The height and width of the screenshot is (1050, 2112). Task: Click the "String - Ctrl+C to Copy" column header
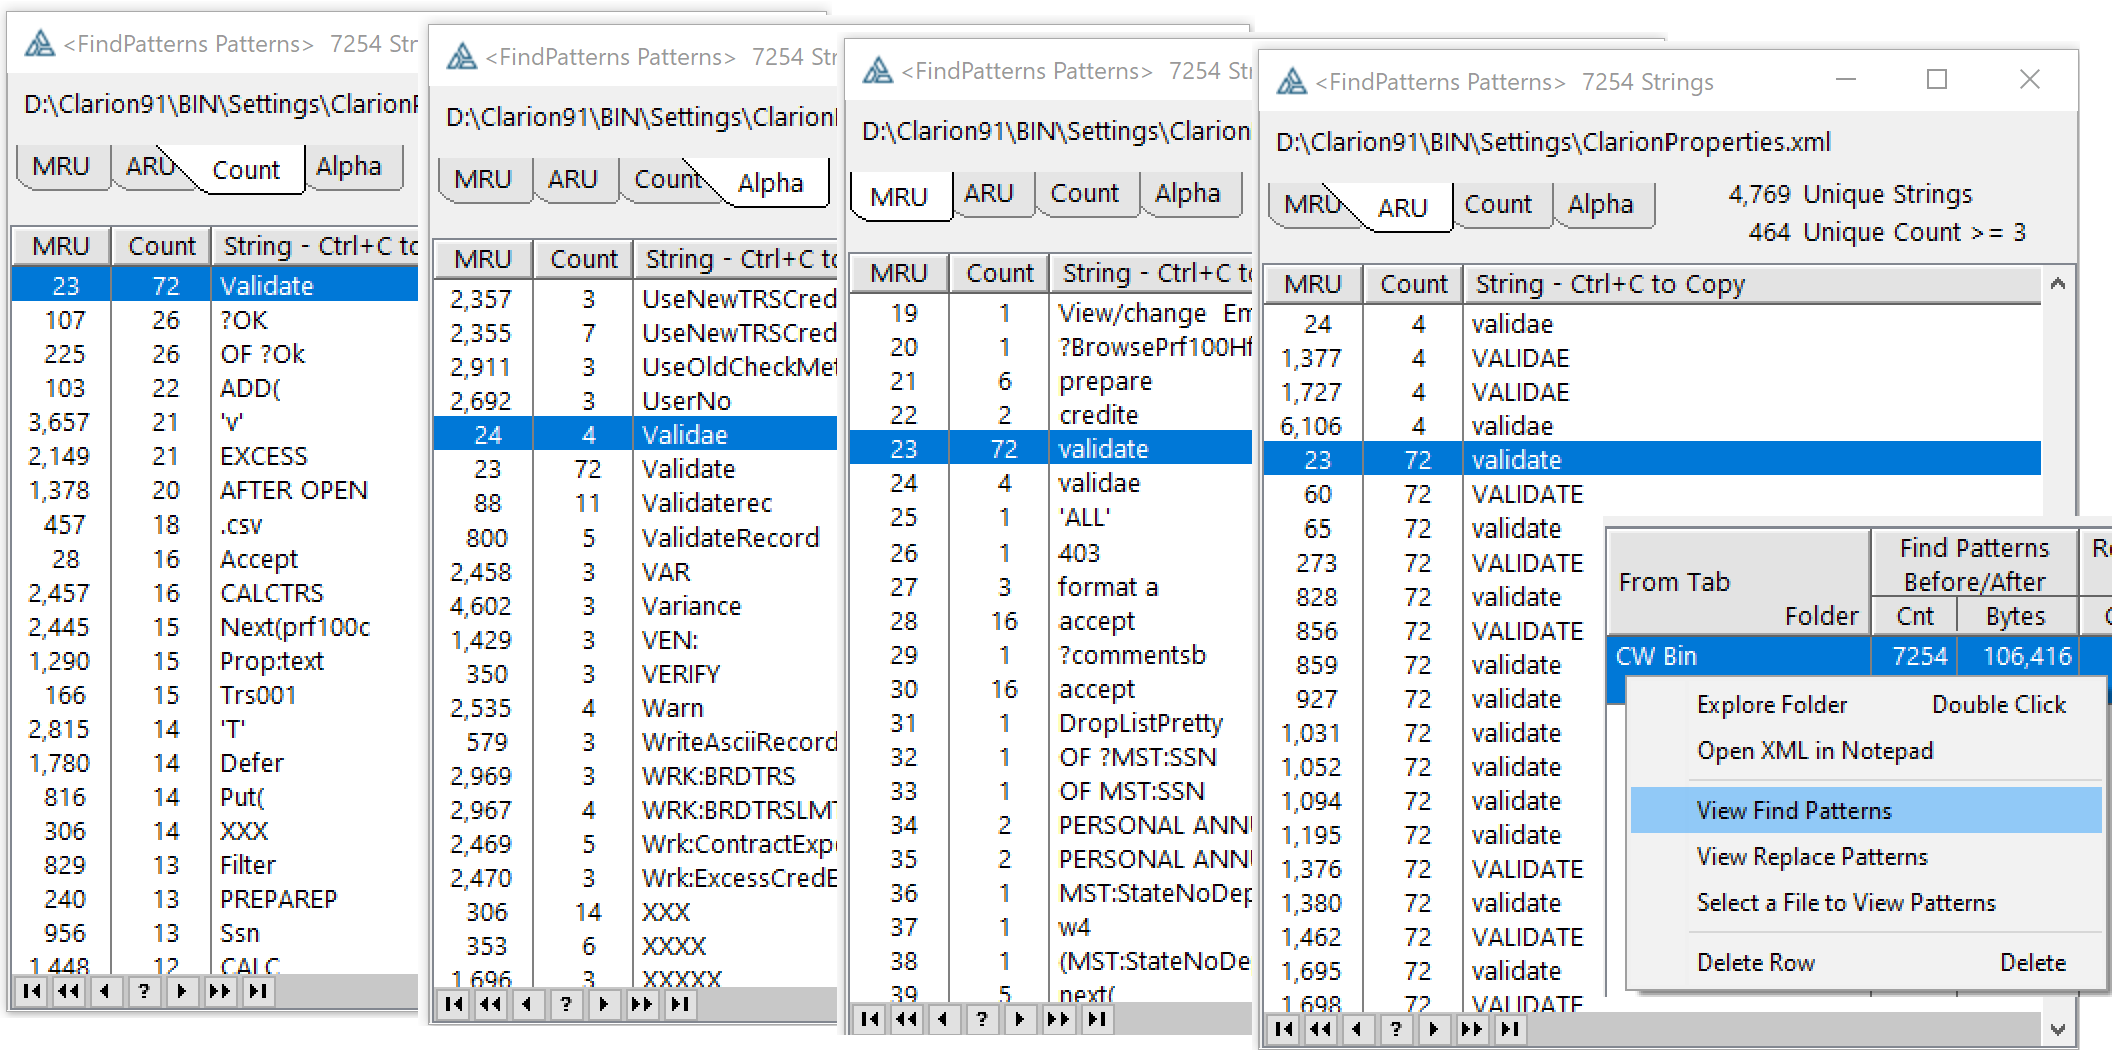pos(1610,285)
